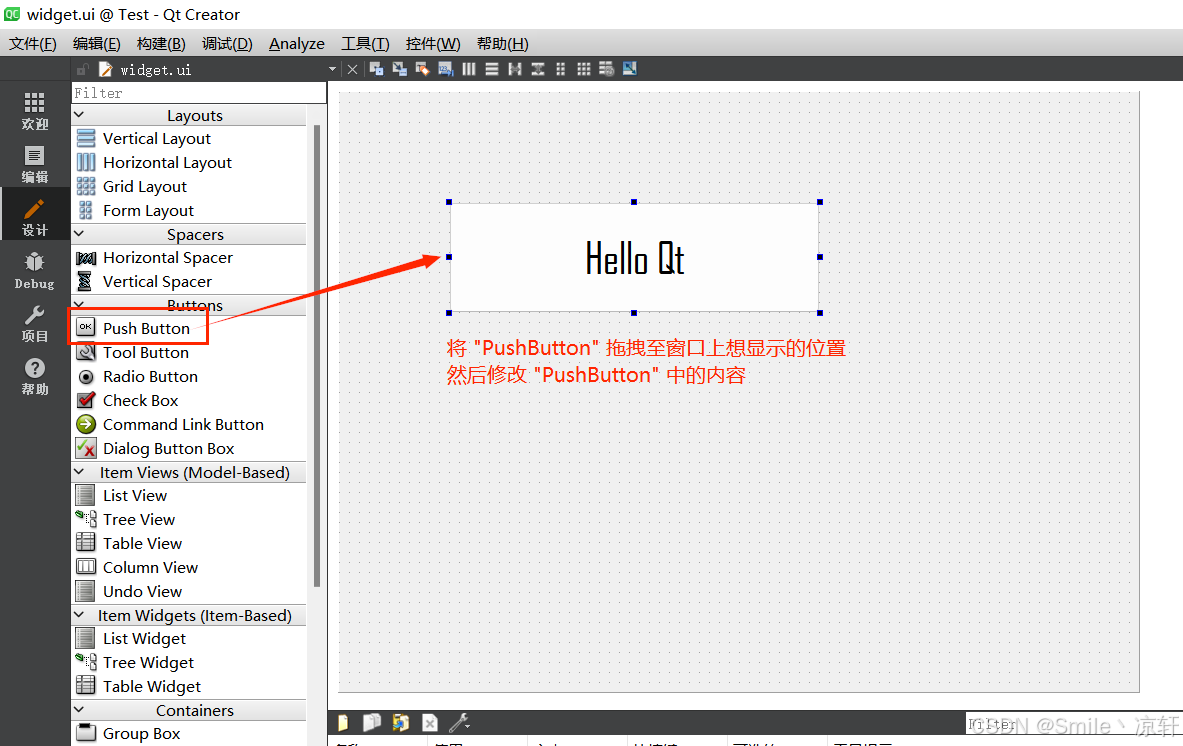Click Adjust Size toolbar icon
Image resolution: width=1183 pixels, height=746 pixels.
(630, 69)
